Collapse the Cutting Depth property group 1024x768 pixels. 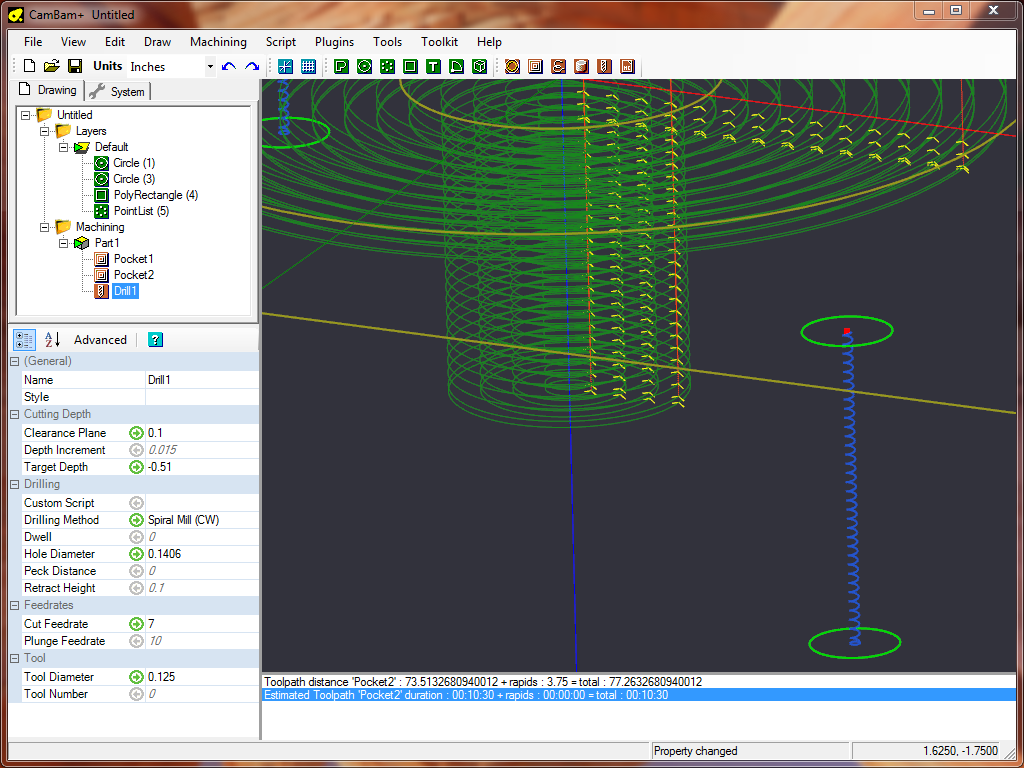click(15, 414)
